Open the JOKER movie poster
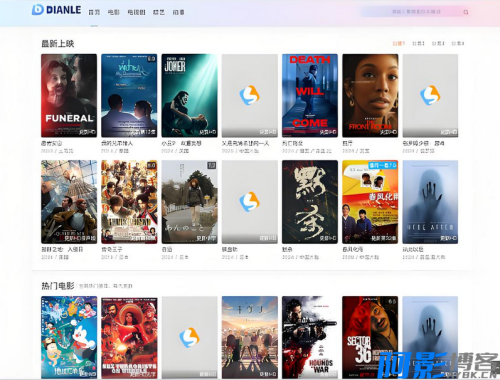The height and width of the screenshot is (380, 500). pos(189,95)
